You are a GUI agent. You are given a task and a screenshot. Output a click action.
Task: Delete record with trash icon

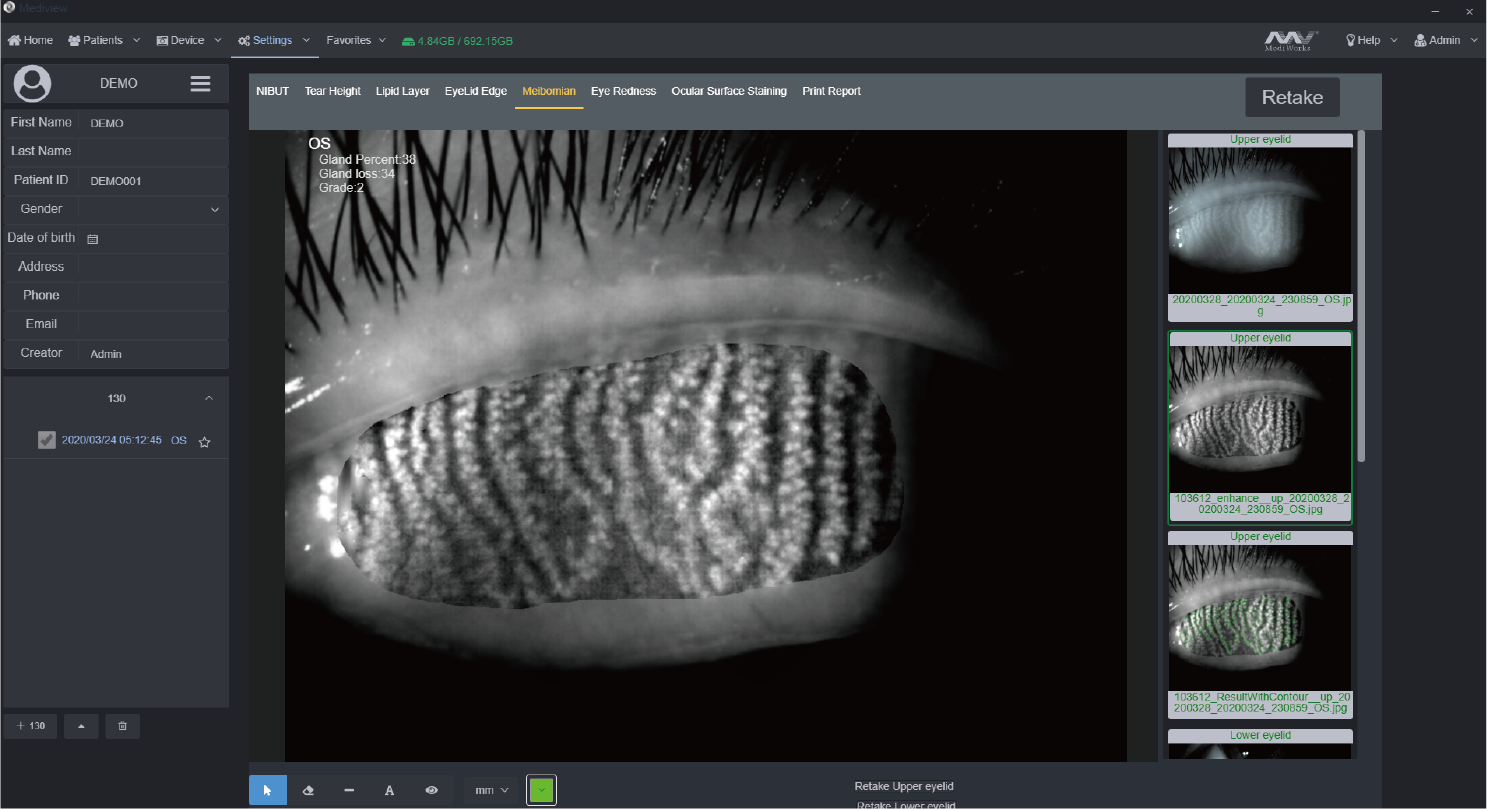coord(122,726)
